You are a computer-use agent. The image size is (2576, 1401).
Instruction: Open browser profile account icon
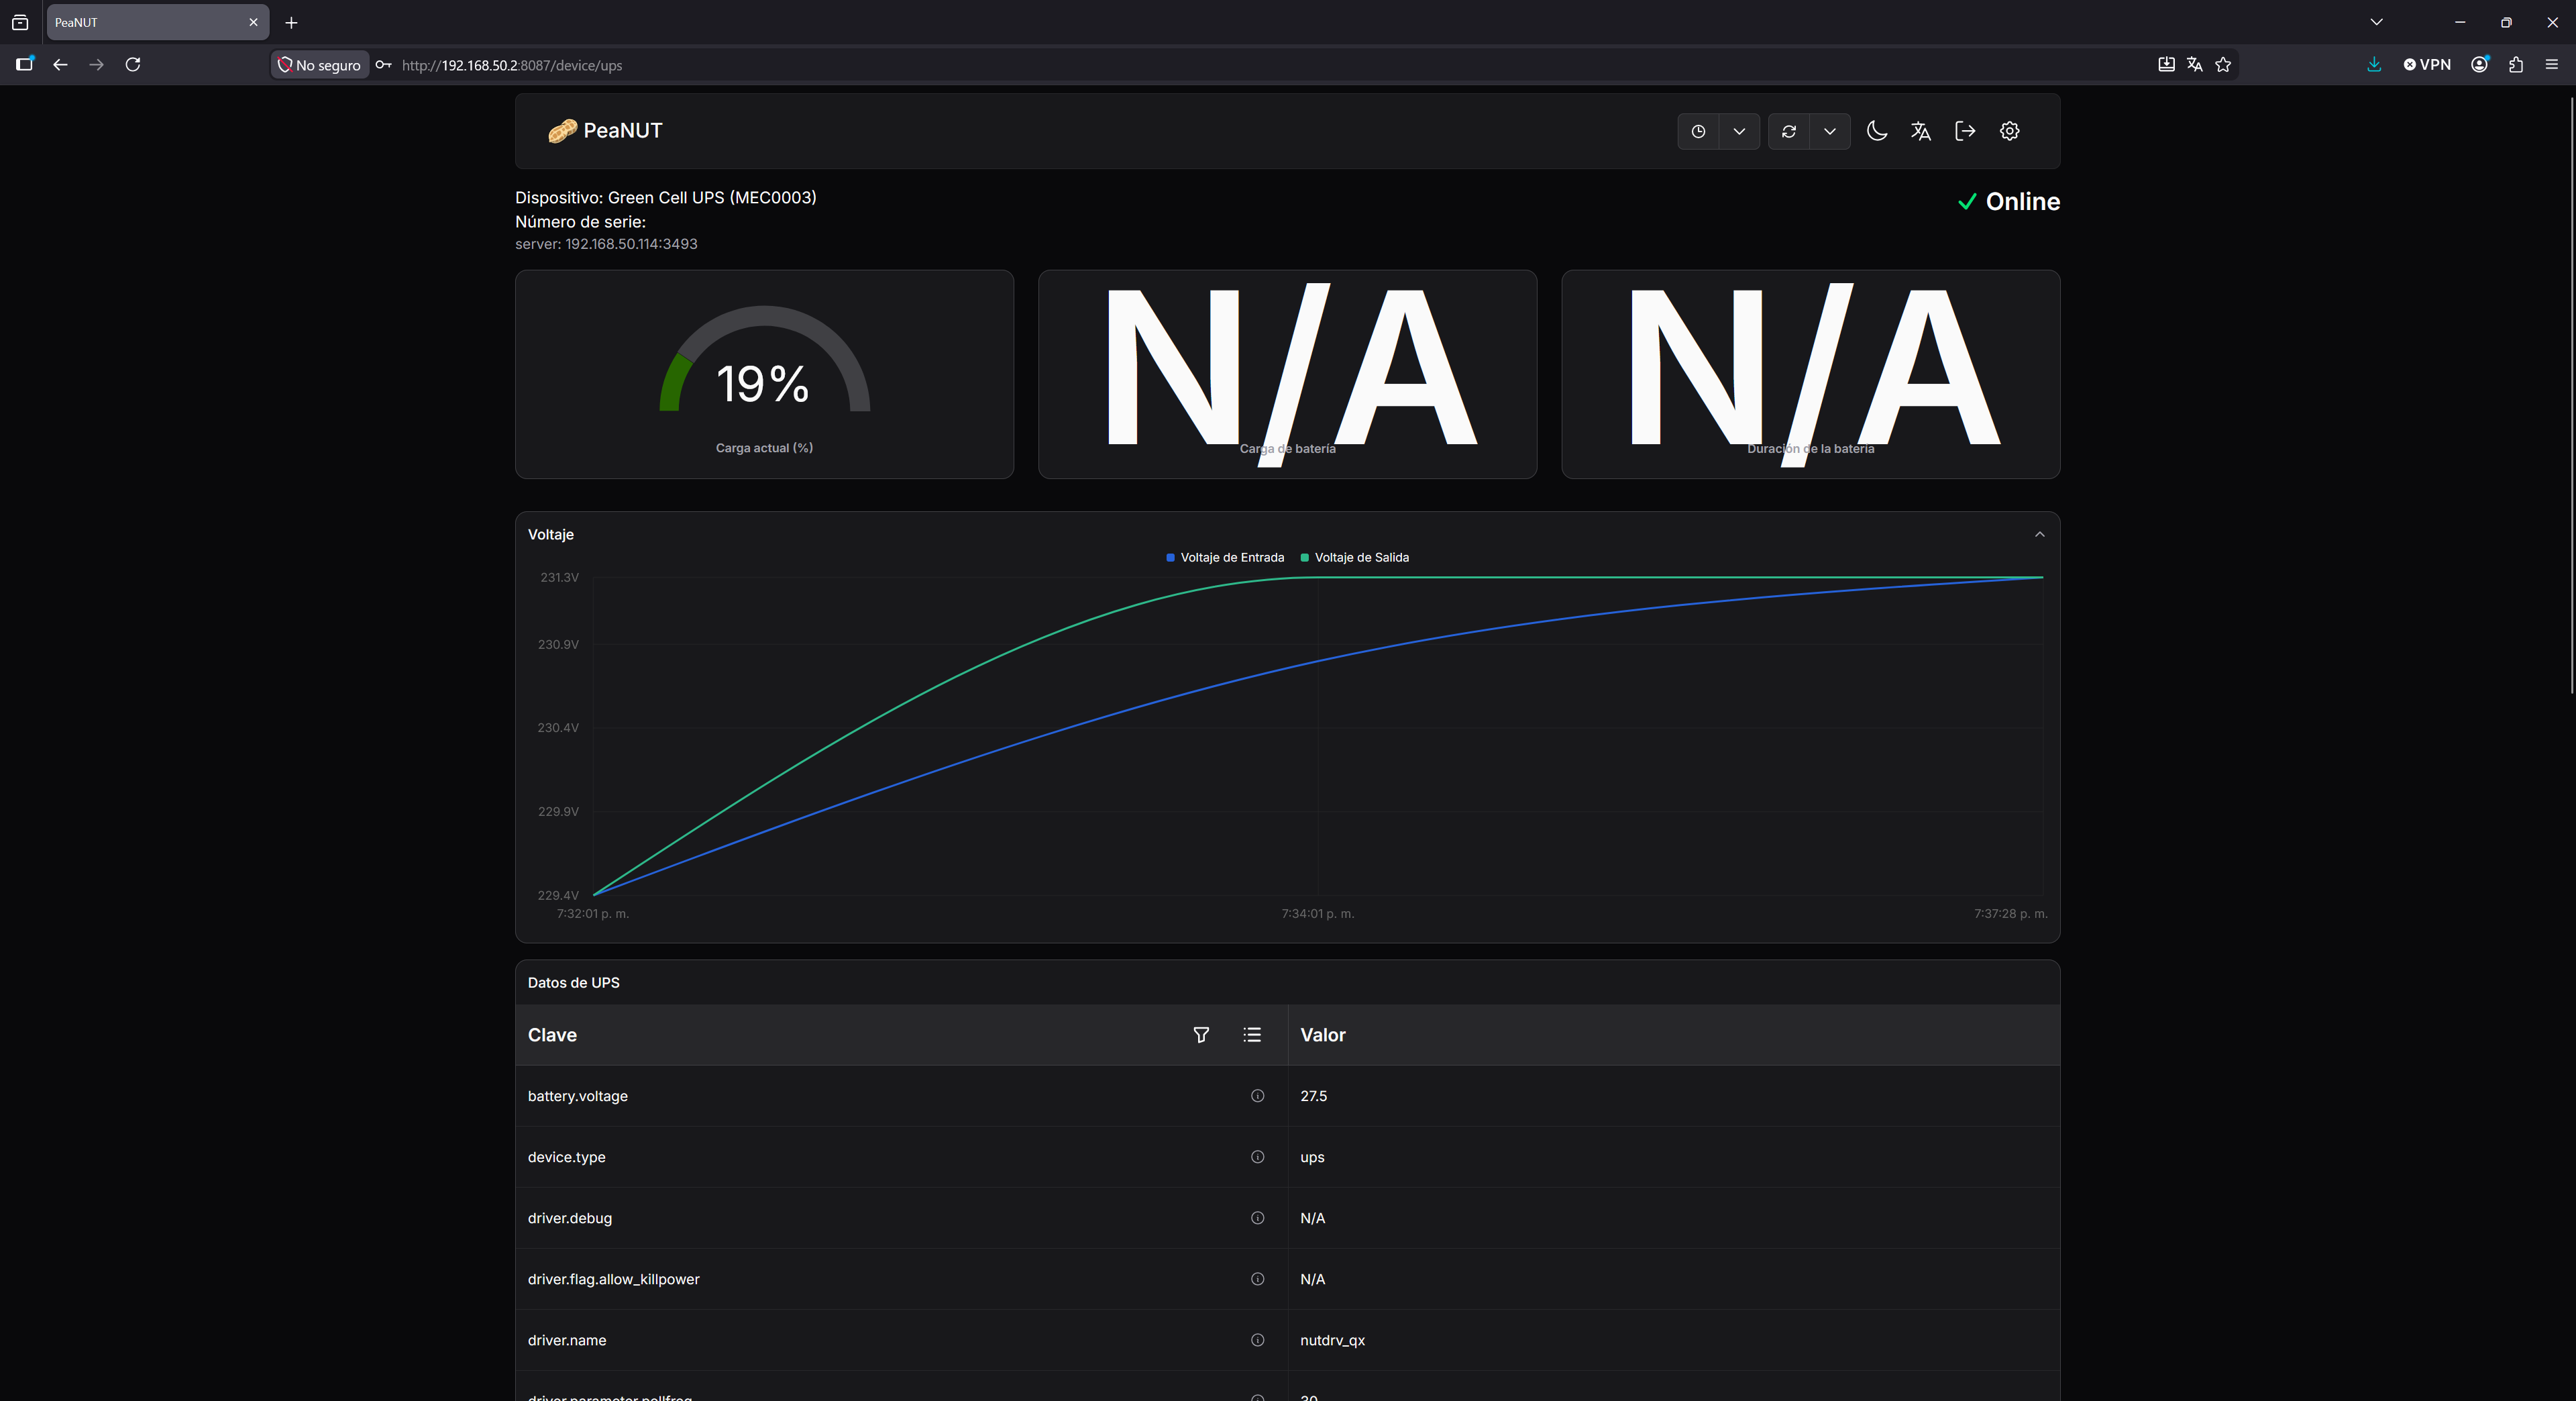click(x=2480, y=65)
